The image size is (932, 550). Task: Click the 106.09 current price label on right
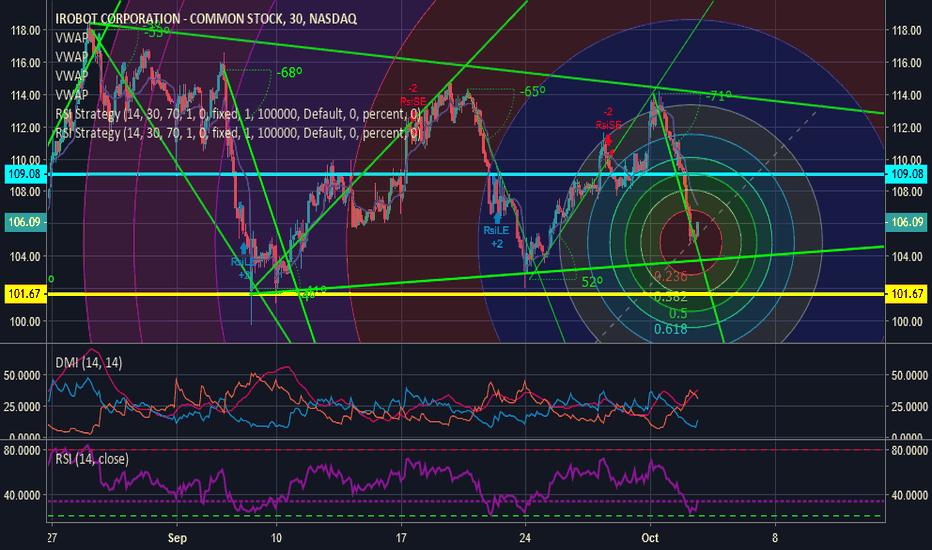907,222
